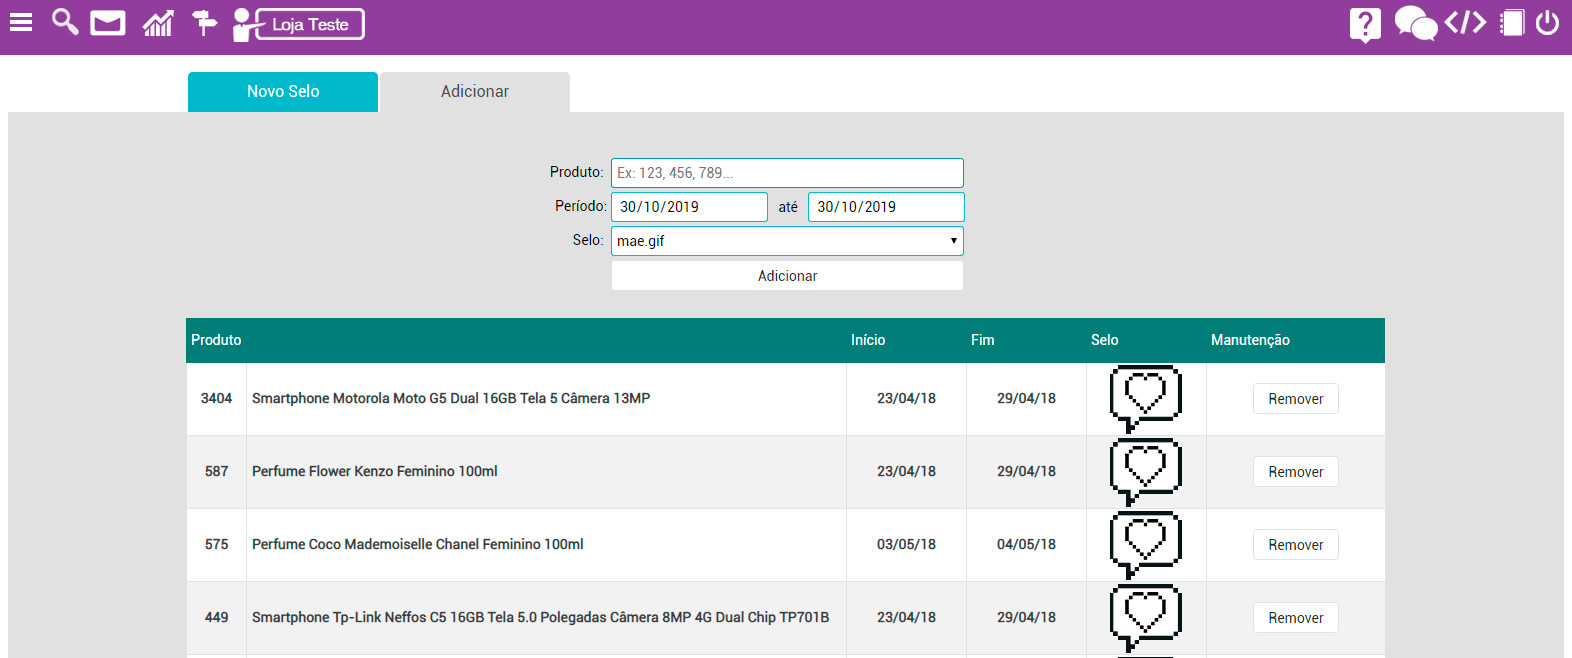The width and height of the screenshot is (1572, 658).
Task: Click the search magnifier icon
Action: tap(65, 22)
